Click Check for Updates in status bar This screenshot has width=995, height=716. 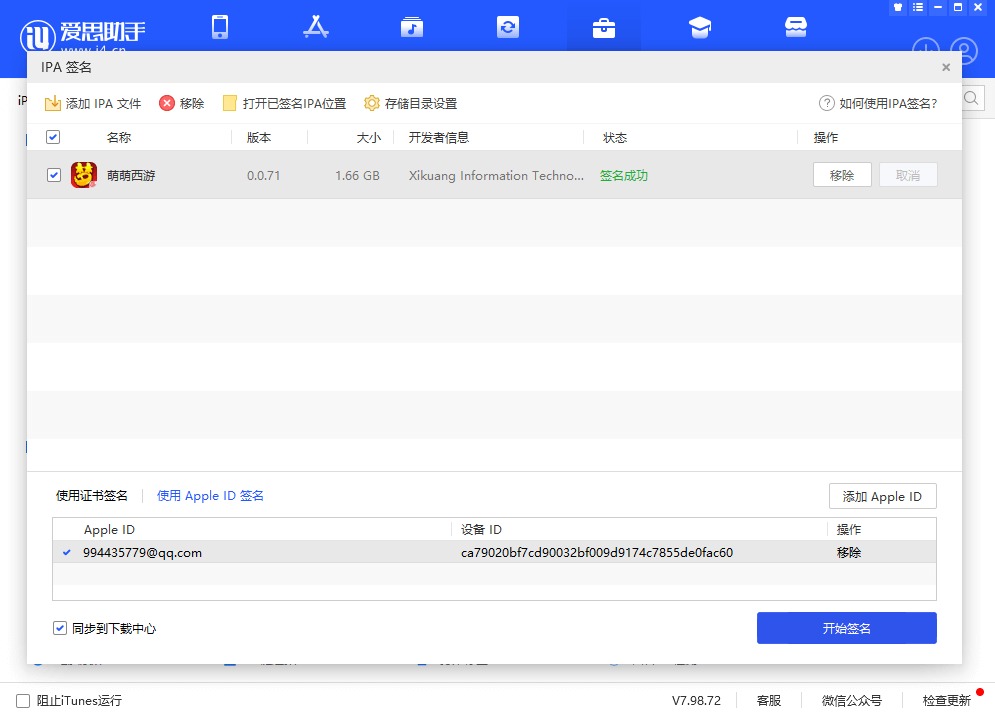click(947, 701)
